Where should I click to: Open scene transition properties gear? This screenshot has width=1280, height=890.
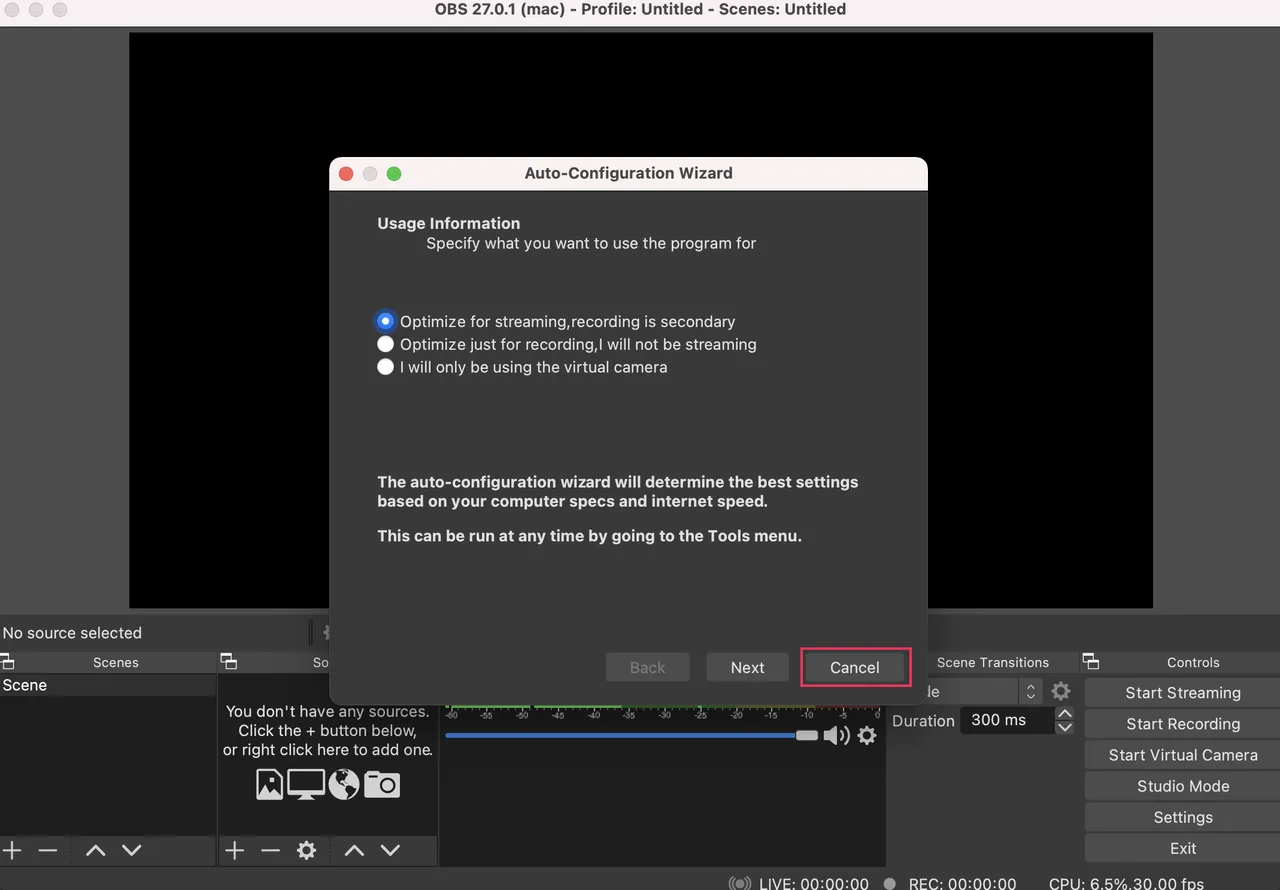[x=1061, y=691]
